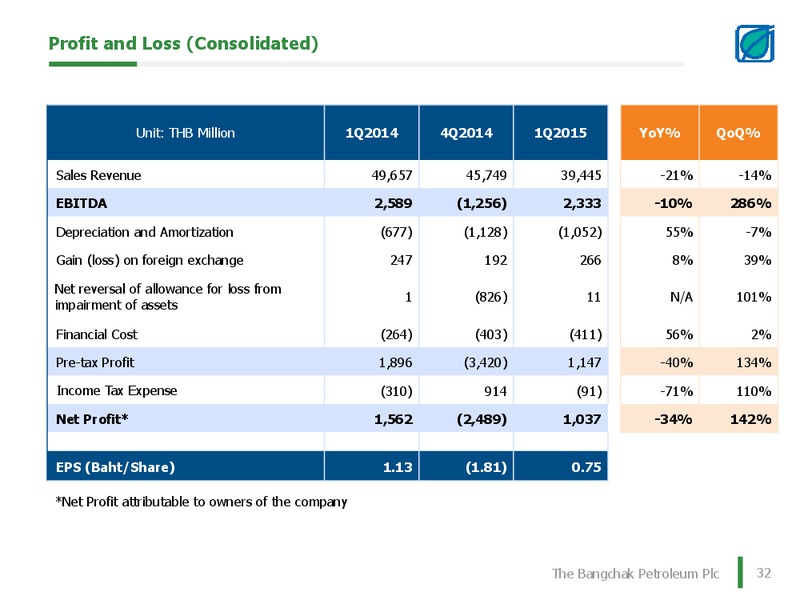Viewport: 800px width, 600px height.
Task: Click Financial Cost value (403)
Action: [491, 335]
